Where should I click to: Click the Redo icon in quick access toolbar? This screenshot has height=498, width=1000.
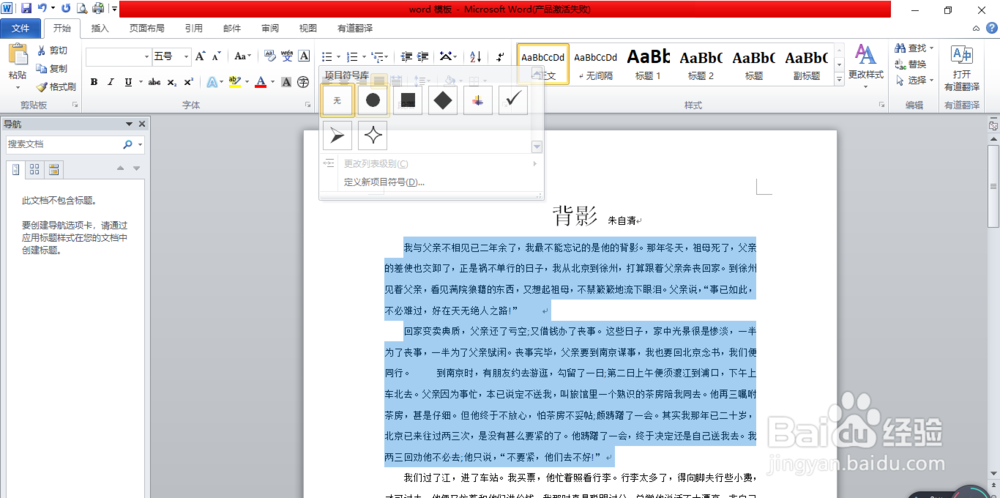point(66,8)
